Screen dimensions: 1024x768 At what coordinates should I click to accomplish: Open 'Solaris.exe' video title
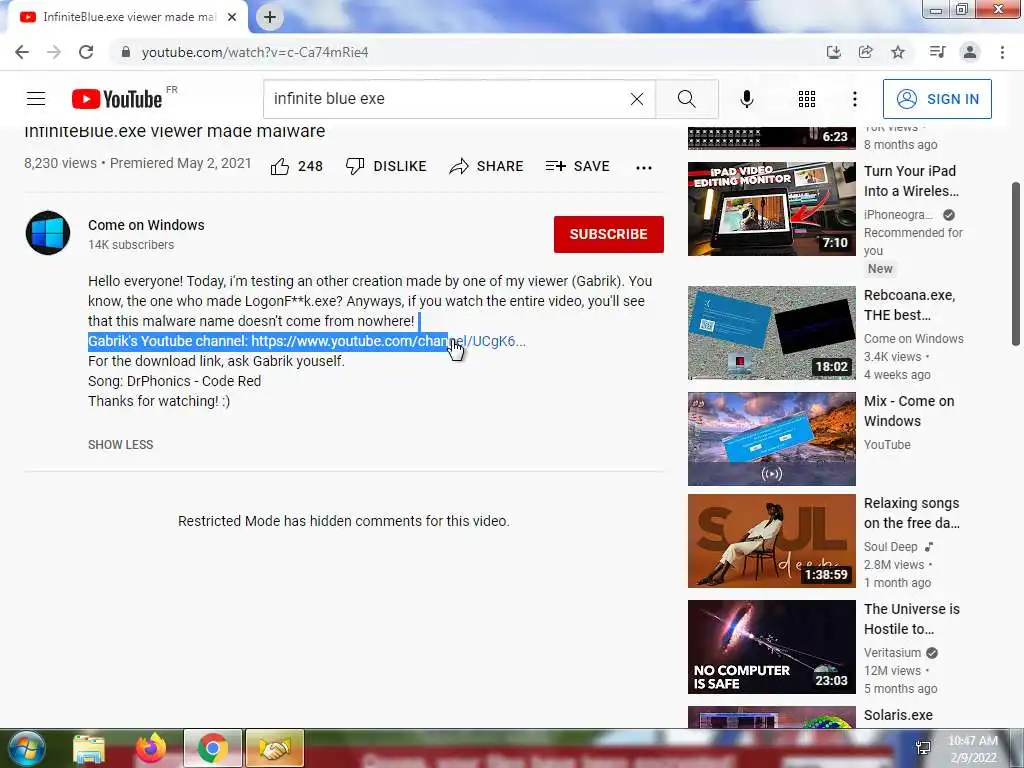(x=898, y=715)
